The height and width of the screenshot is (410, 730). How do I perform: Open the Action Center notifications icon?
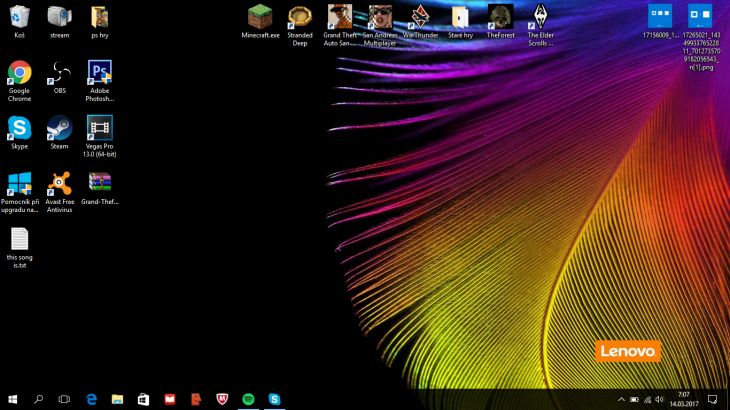[x=712, y=399]
